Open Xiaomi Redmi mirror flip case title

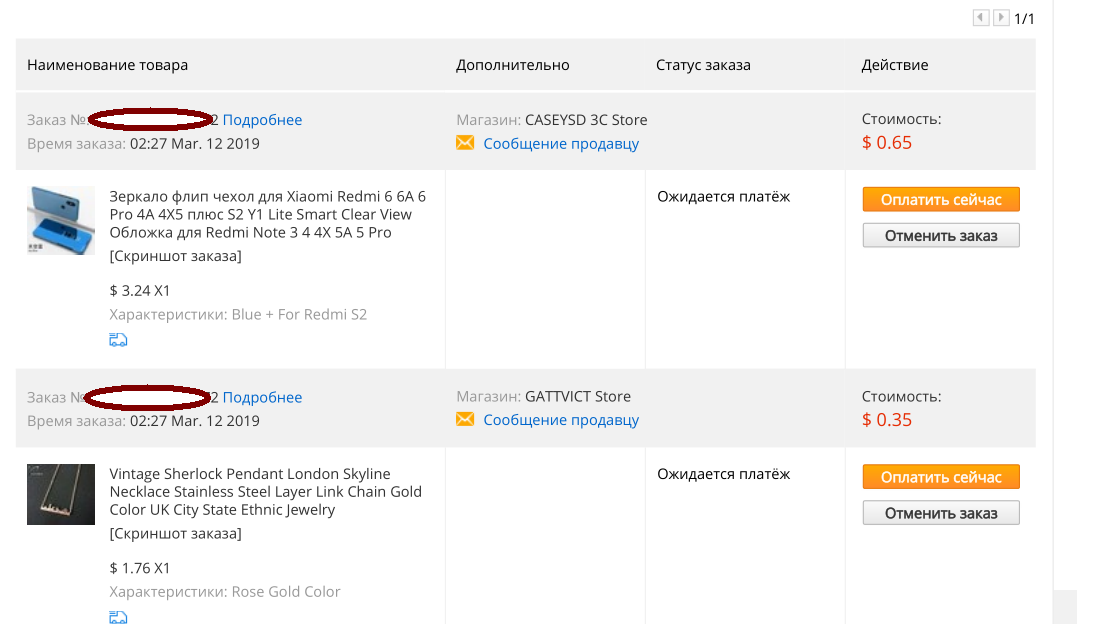pos(268,215)
